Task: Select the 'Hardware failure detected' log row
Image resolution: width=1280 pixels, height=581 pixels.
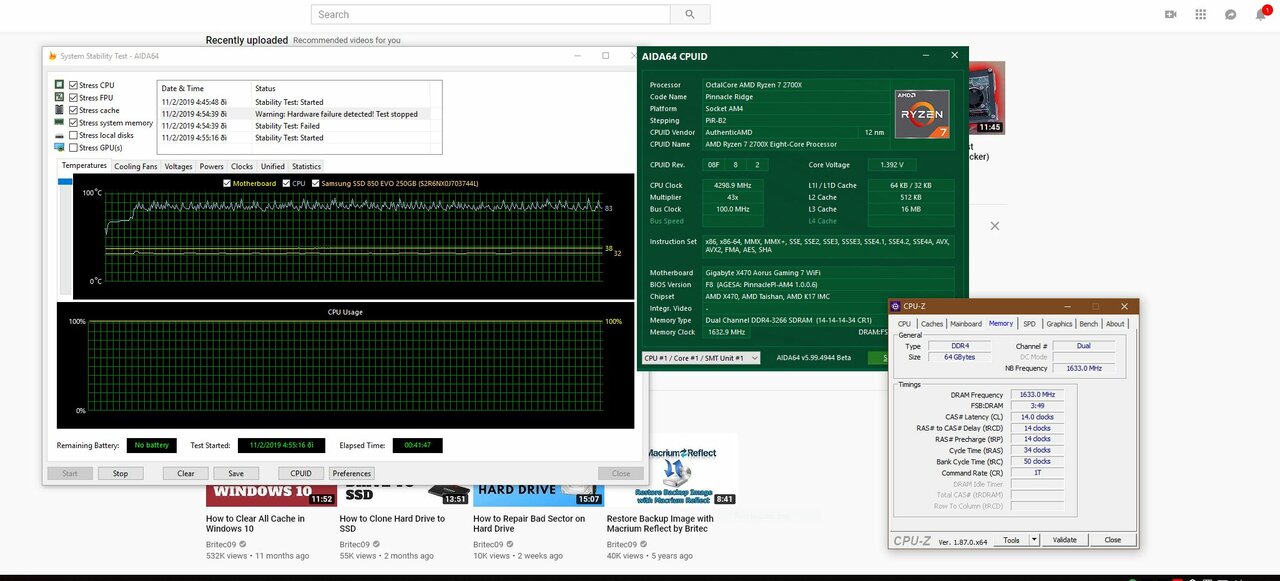Action: click(299, 114)
